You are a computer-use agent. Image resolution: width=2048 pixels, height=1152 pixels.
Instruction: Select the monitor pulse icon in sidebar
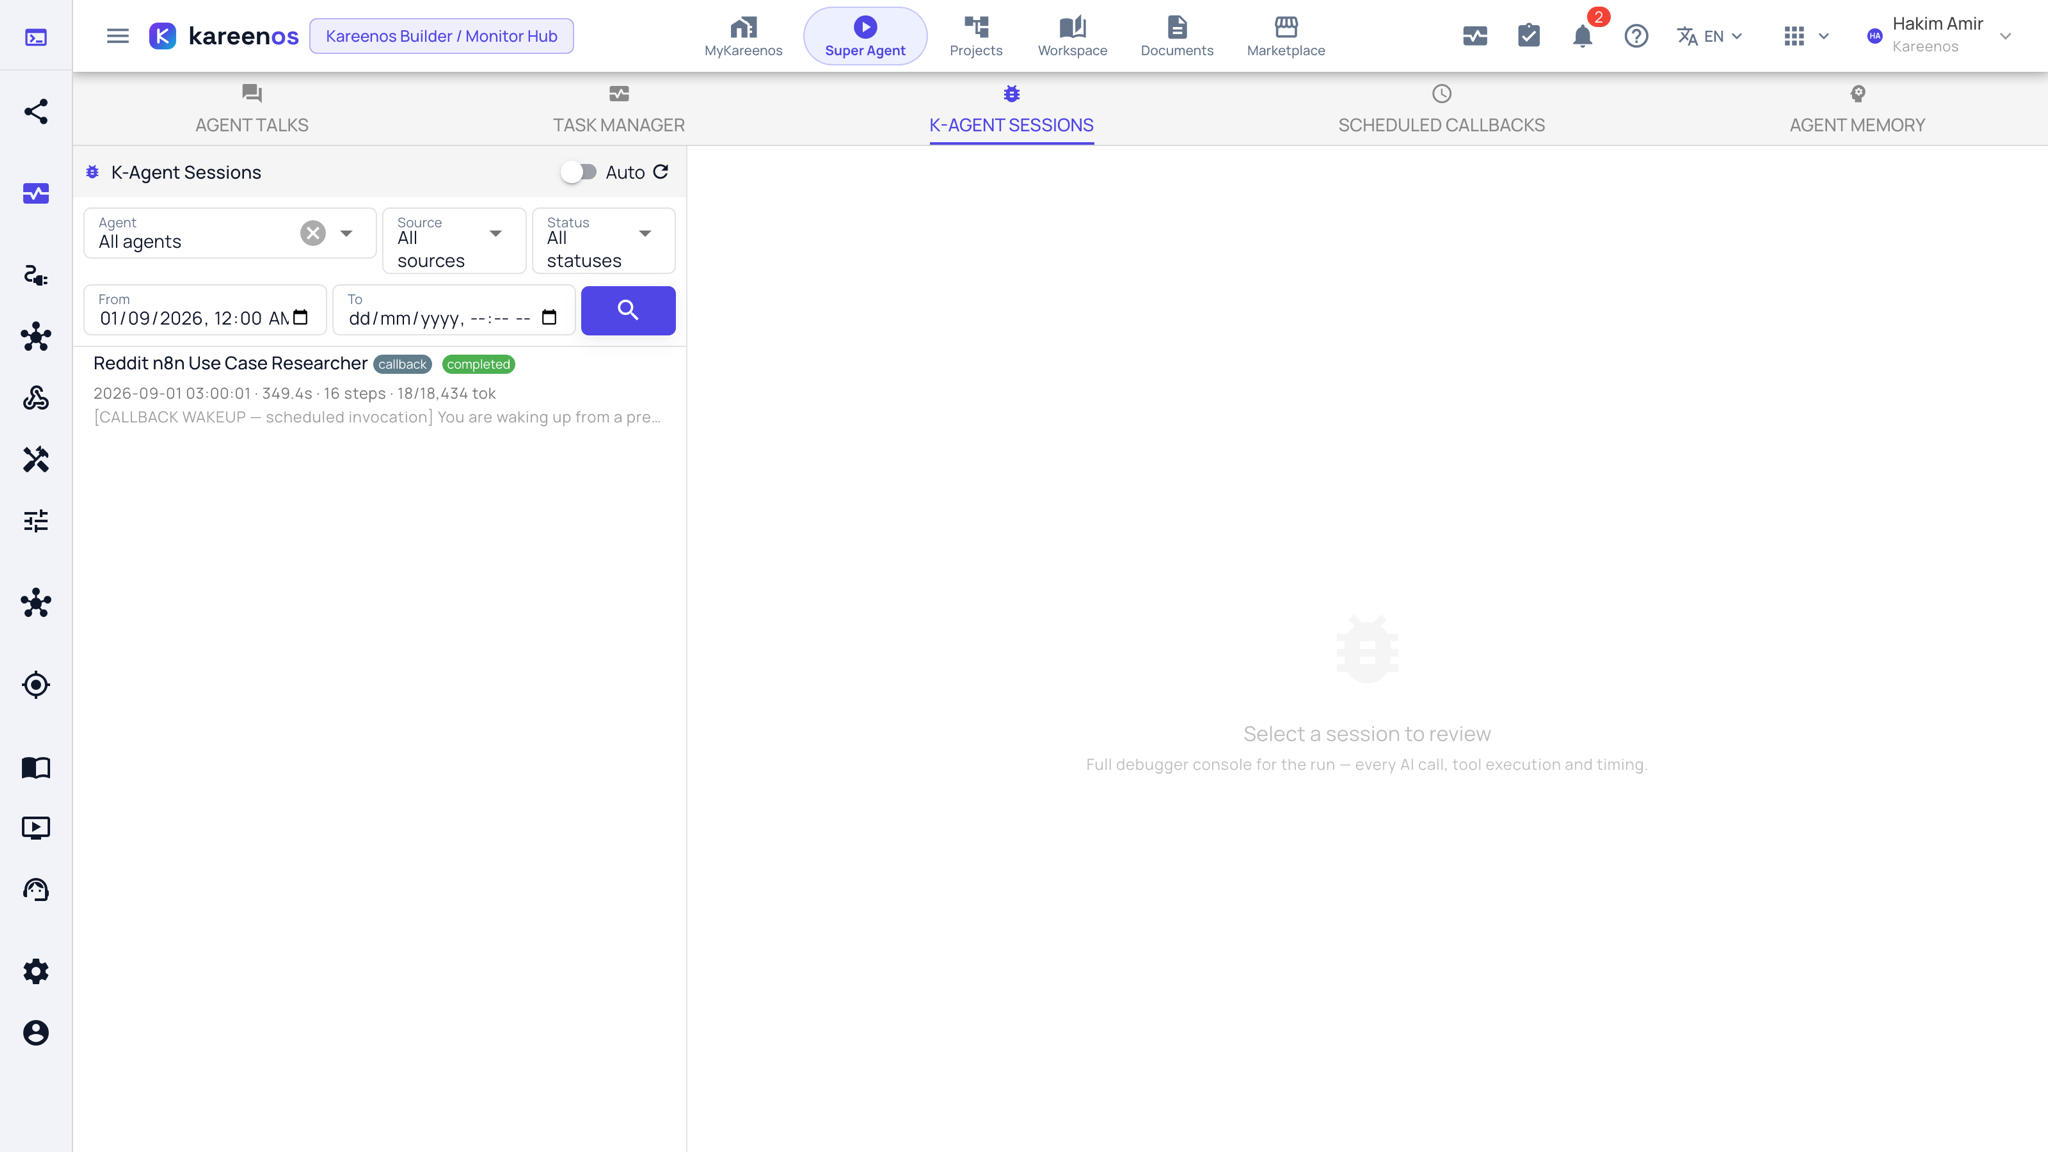(36, 193)
